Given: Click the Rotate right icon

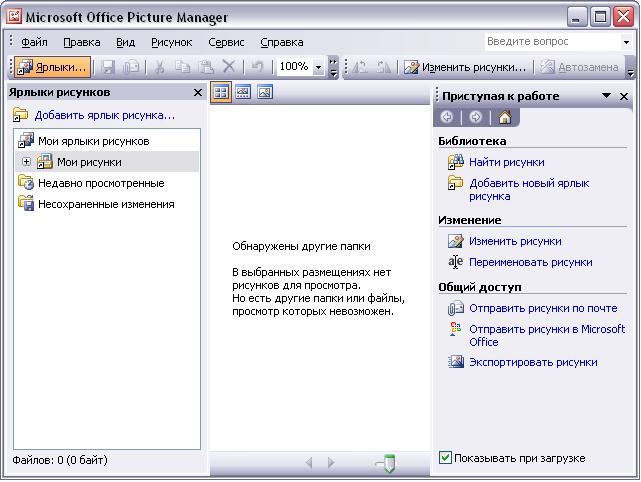Looking at the screenshot, I should click(383, 67).
